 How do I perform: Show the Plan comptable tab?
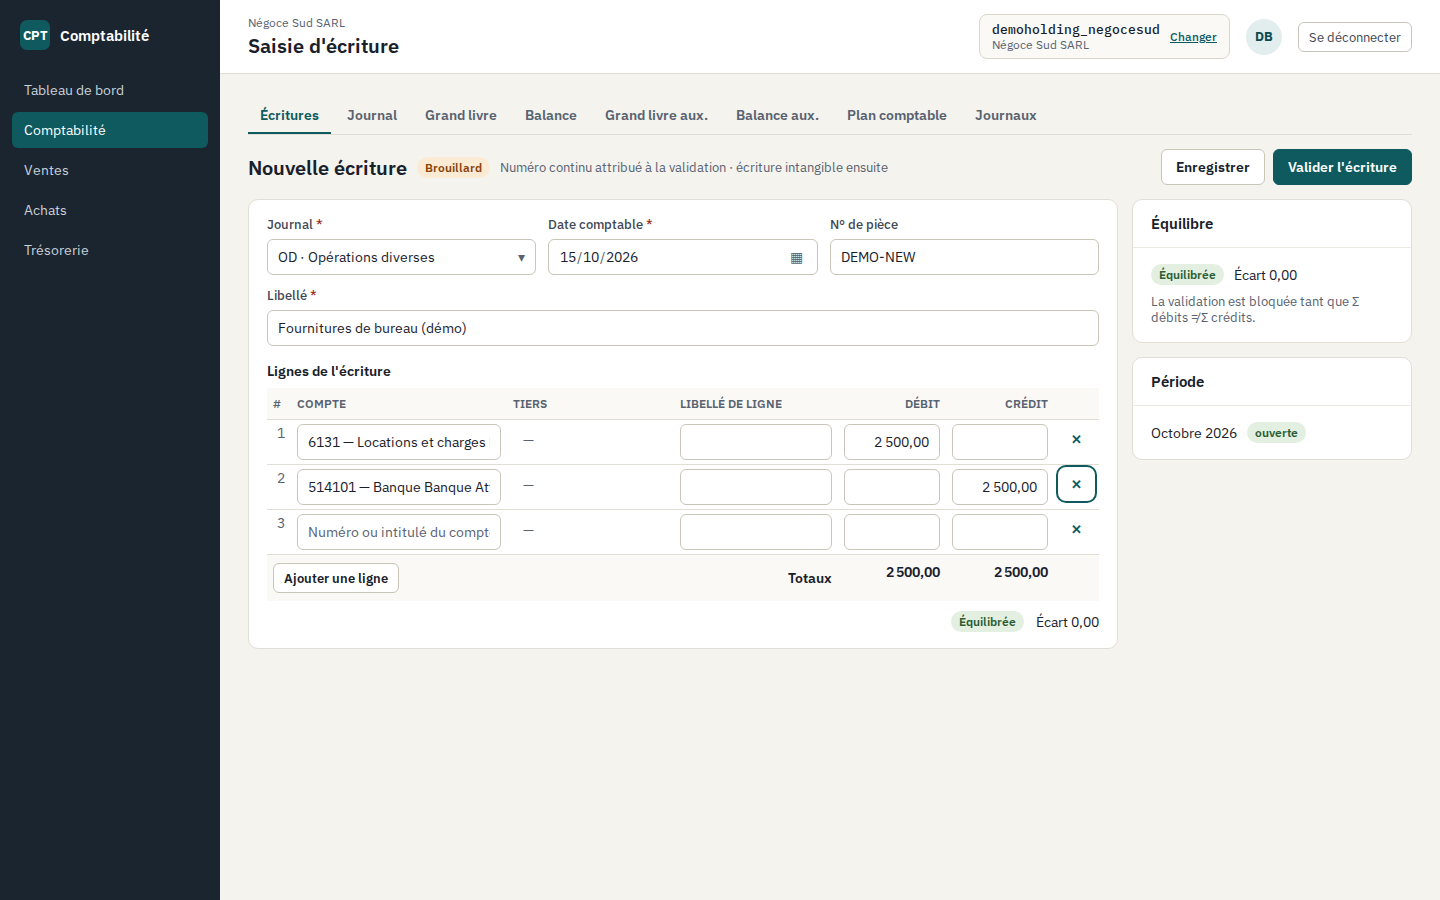tap(897, 115)
